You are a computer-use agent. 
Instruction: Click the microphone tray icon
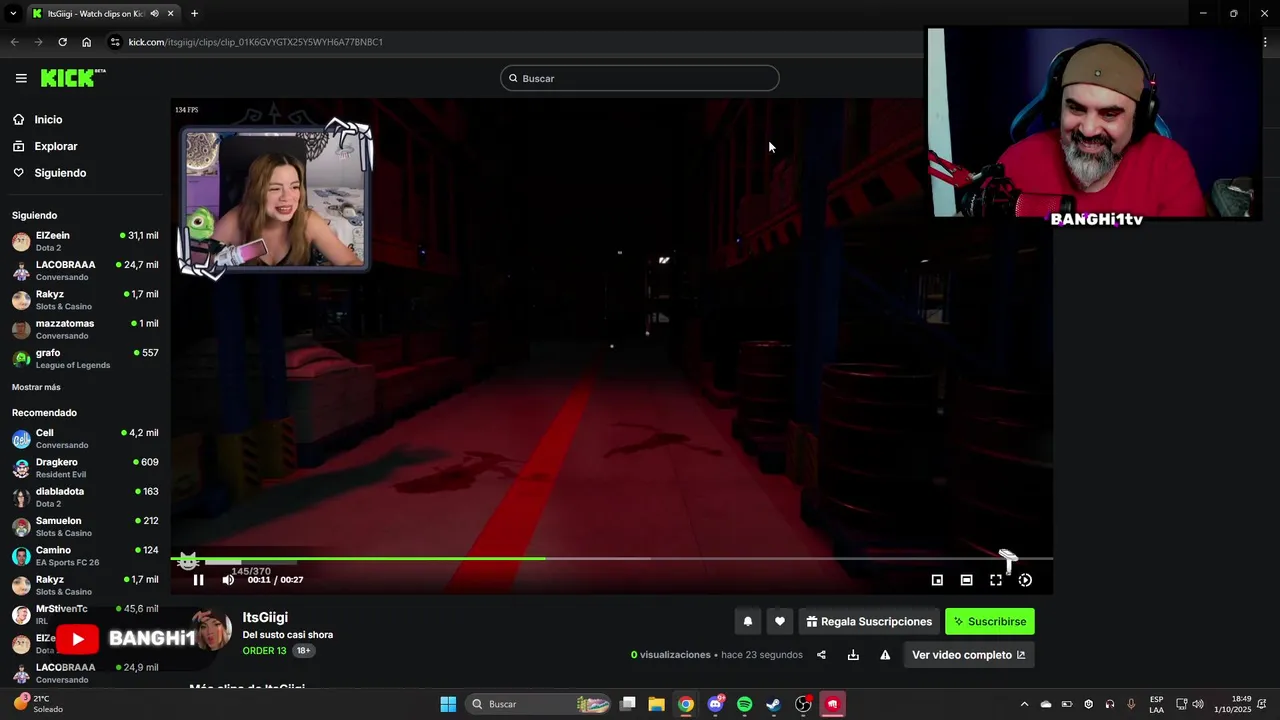[x=1131, y=704]
